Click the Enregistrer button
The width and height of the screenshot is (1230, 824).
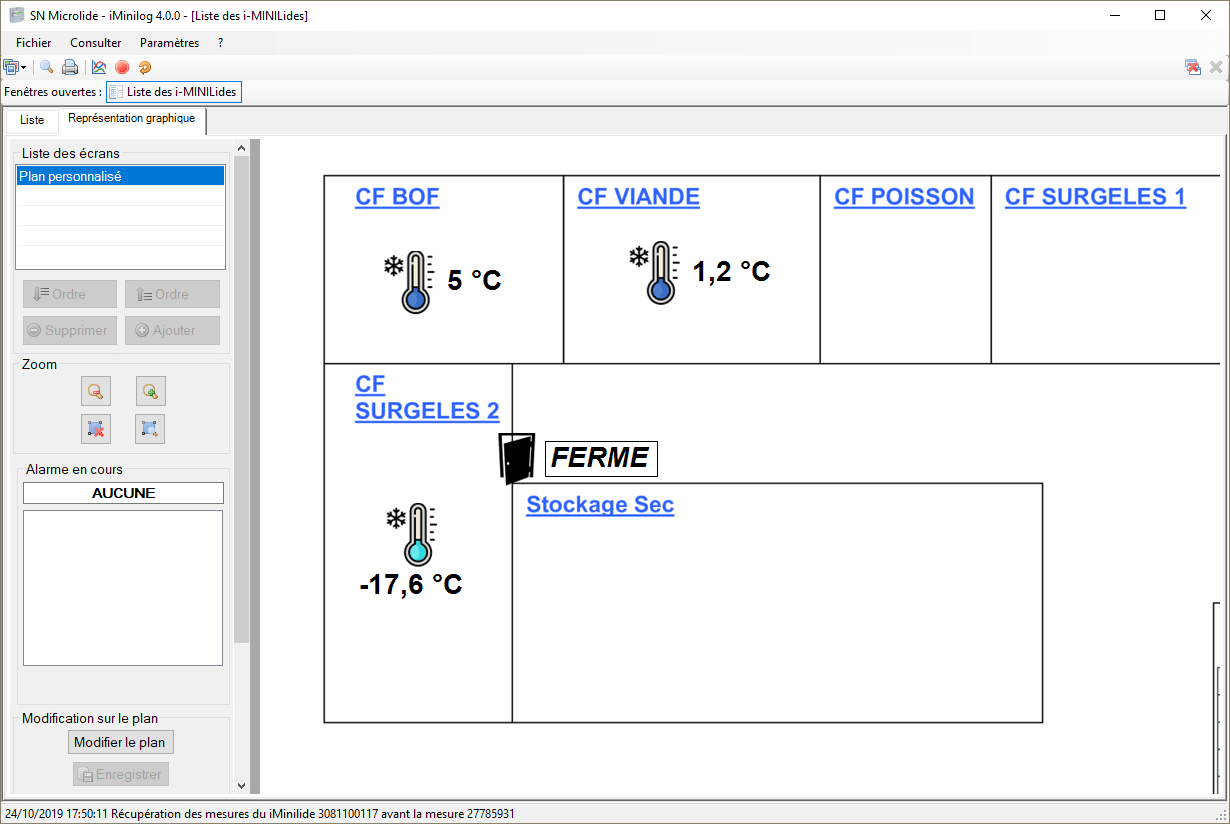120,774
